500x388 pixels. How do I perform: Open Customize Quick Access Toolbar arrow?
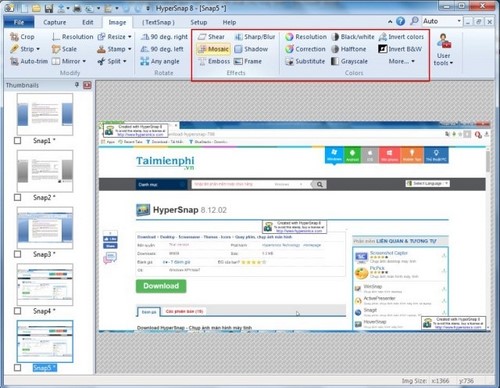(x=148, y=8)
